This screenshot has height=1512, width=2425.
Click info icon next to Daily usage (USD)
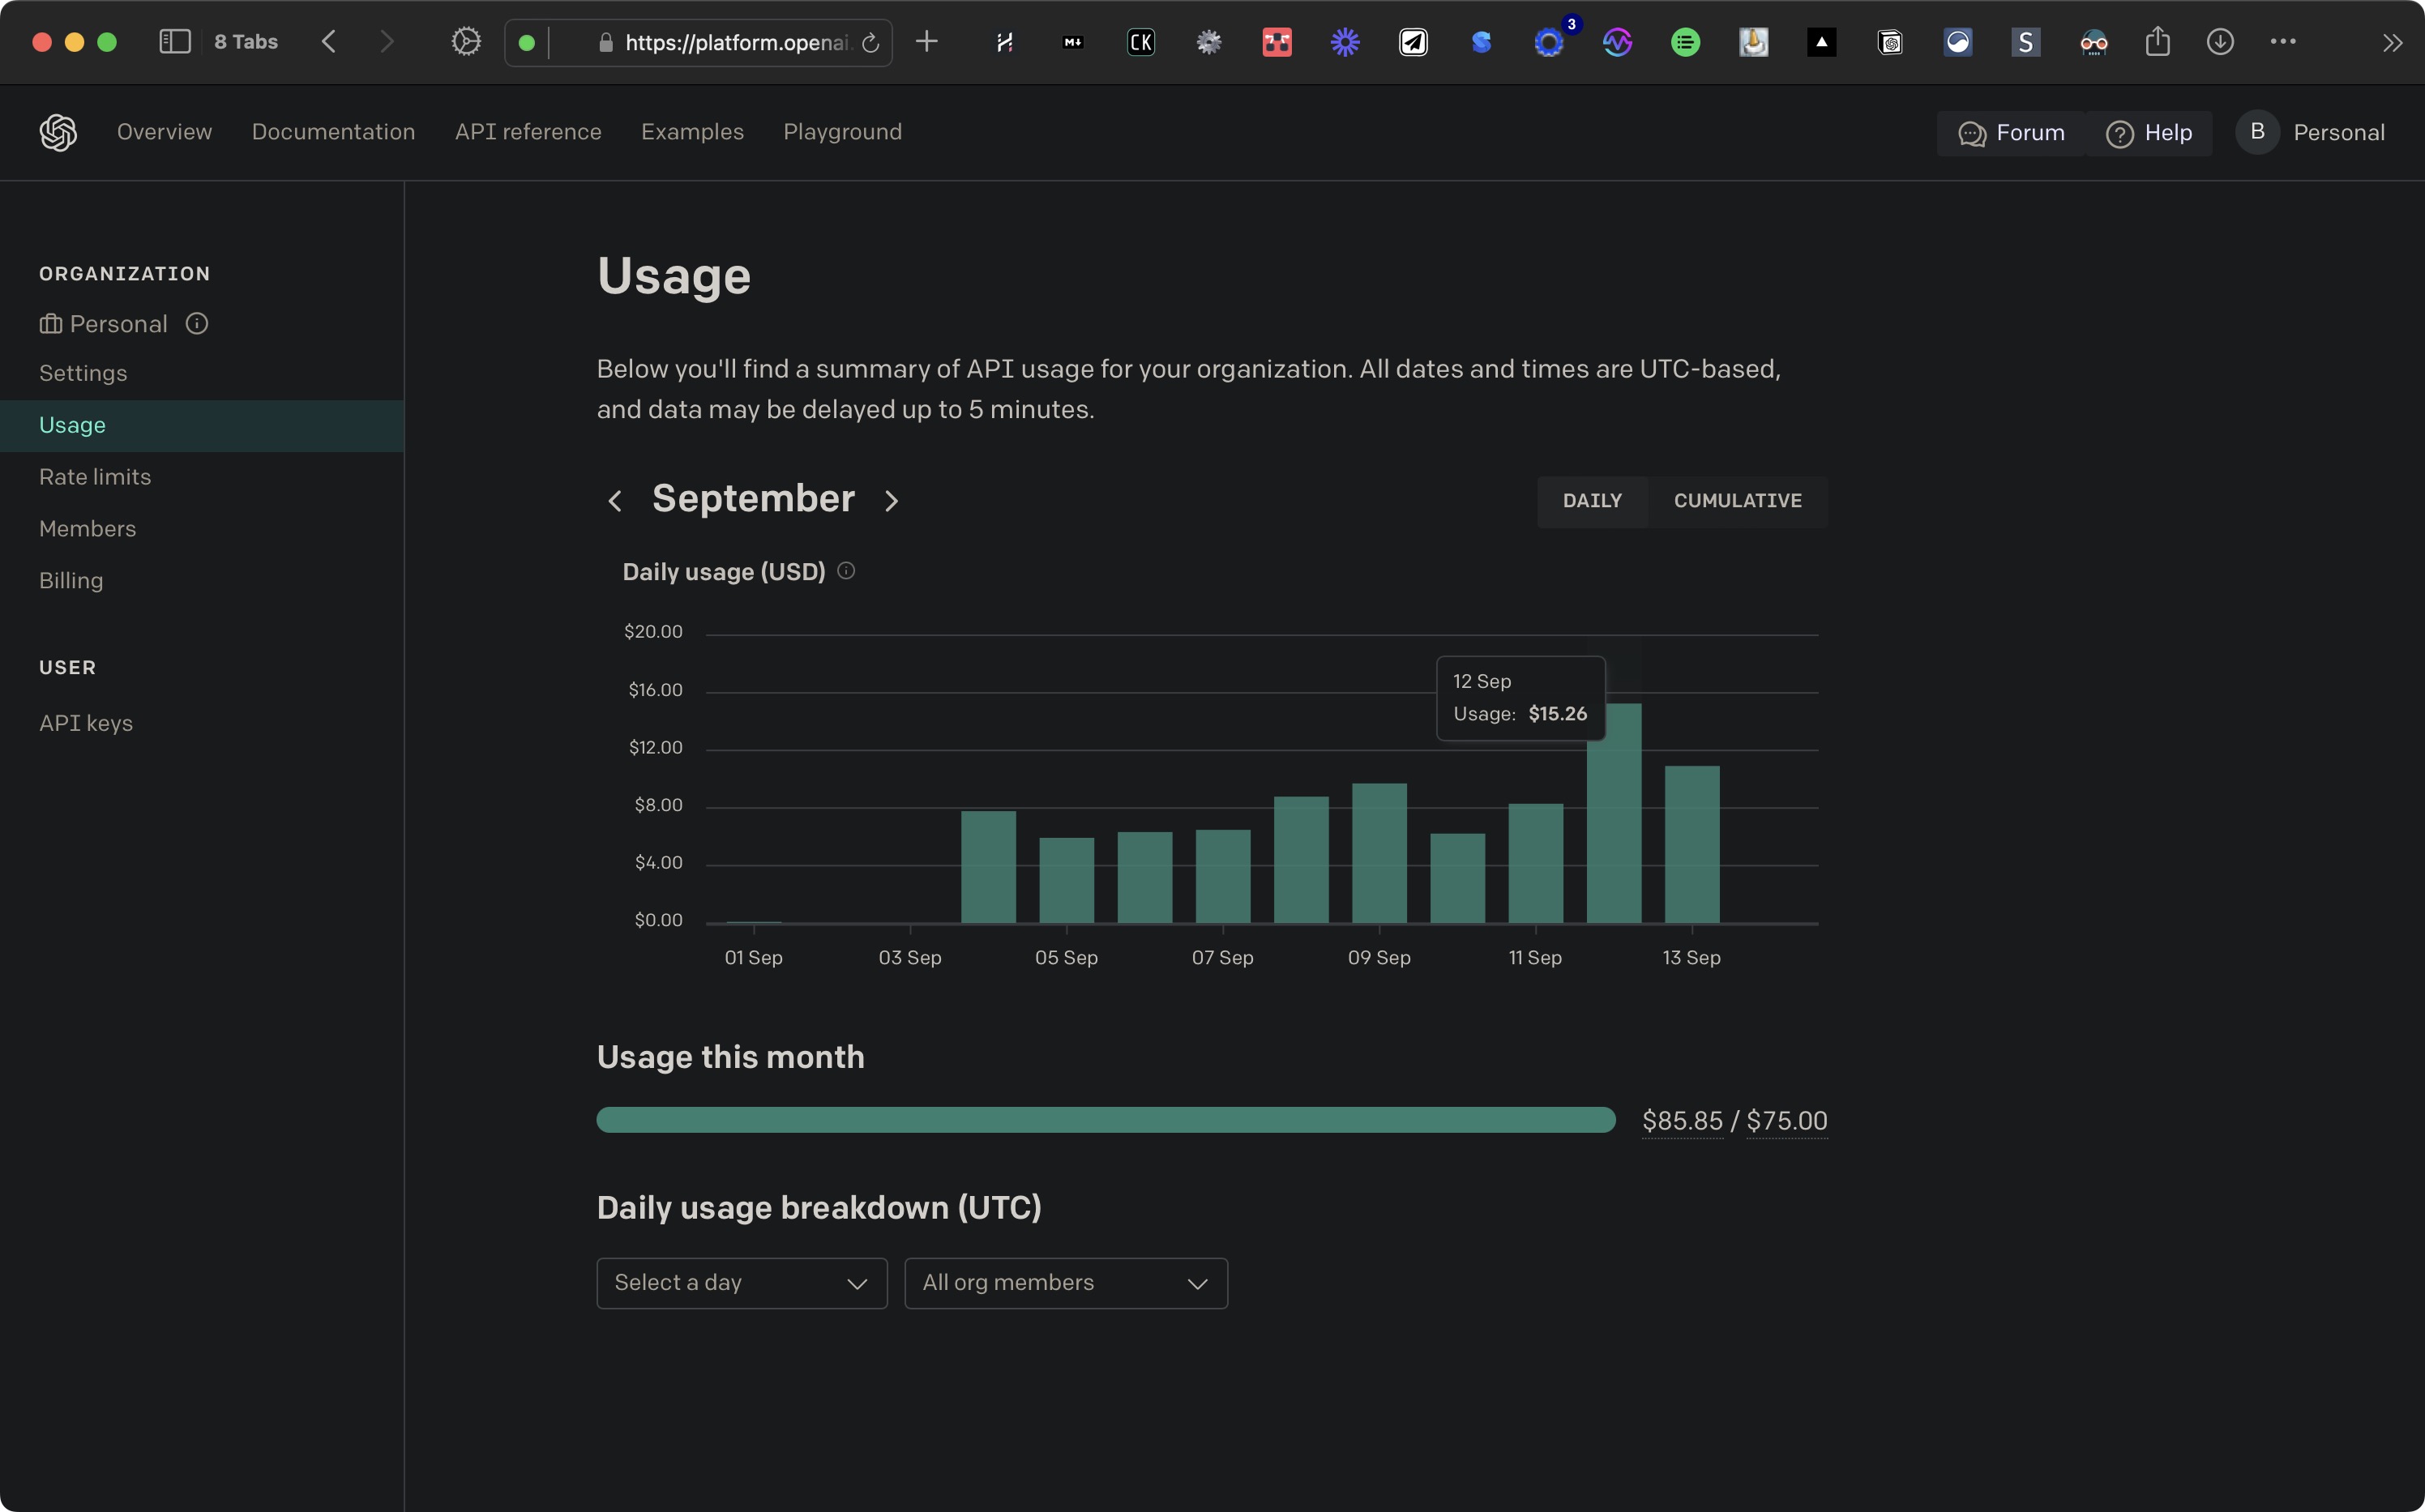click(846, 571)
